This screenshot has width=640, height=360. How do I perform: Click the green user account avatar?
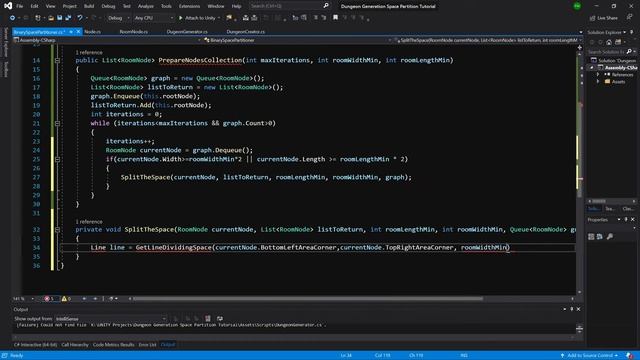[577, 6]
